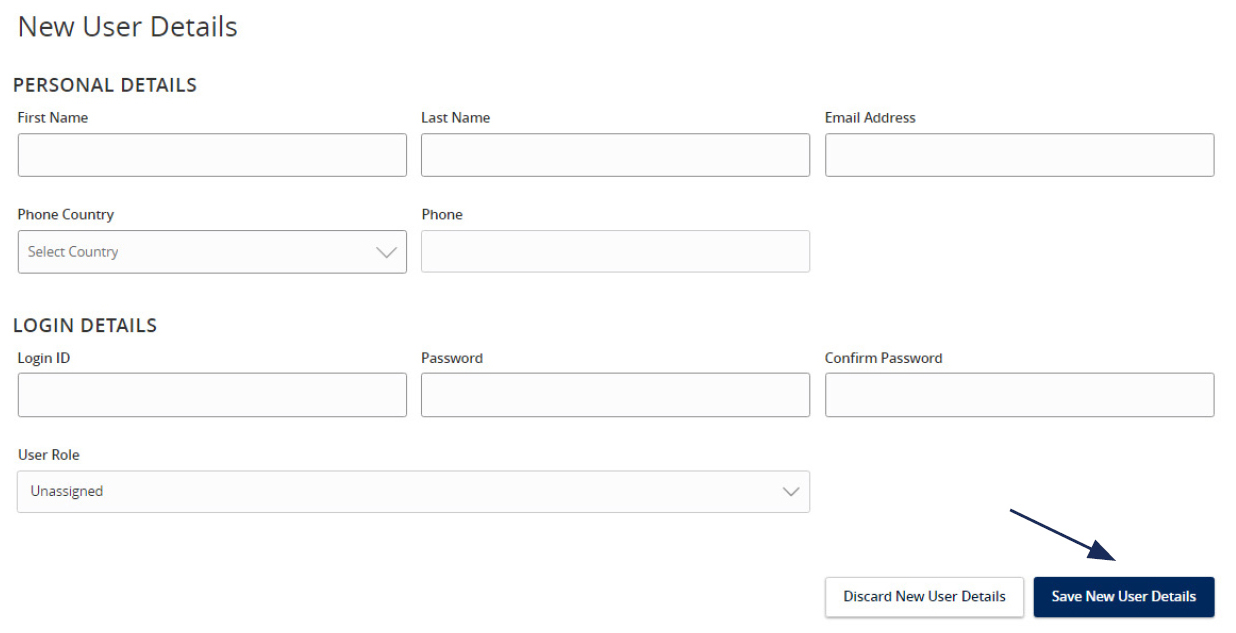Click the Confirm Password input field
Screen dimensions: 1236x633
[x=1019, y=395]
